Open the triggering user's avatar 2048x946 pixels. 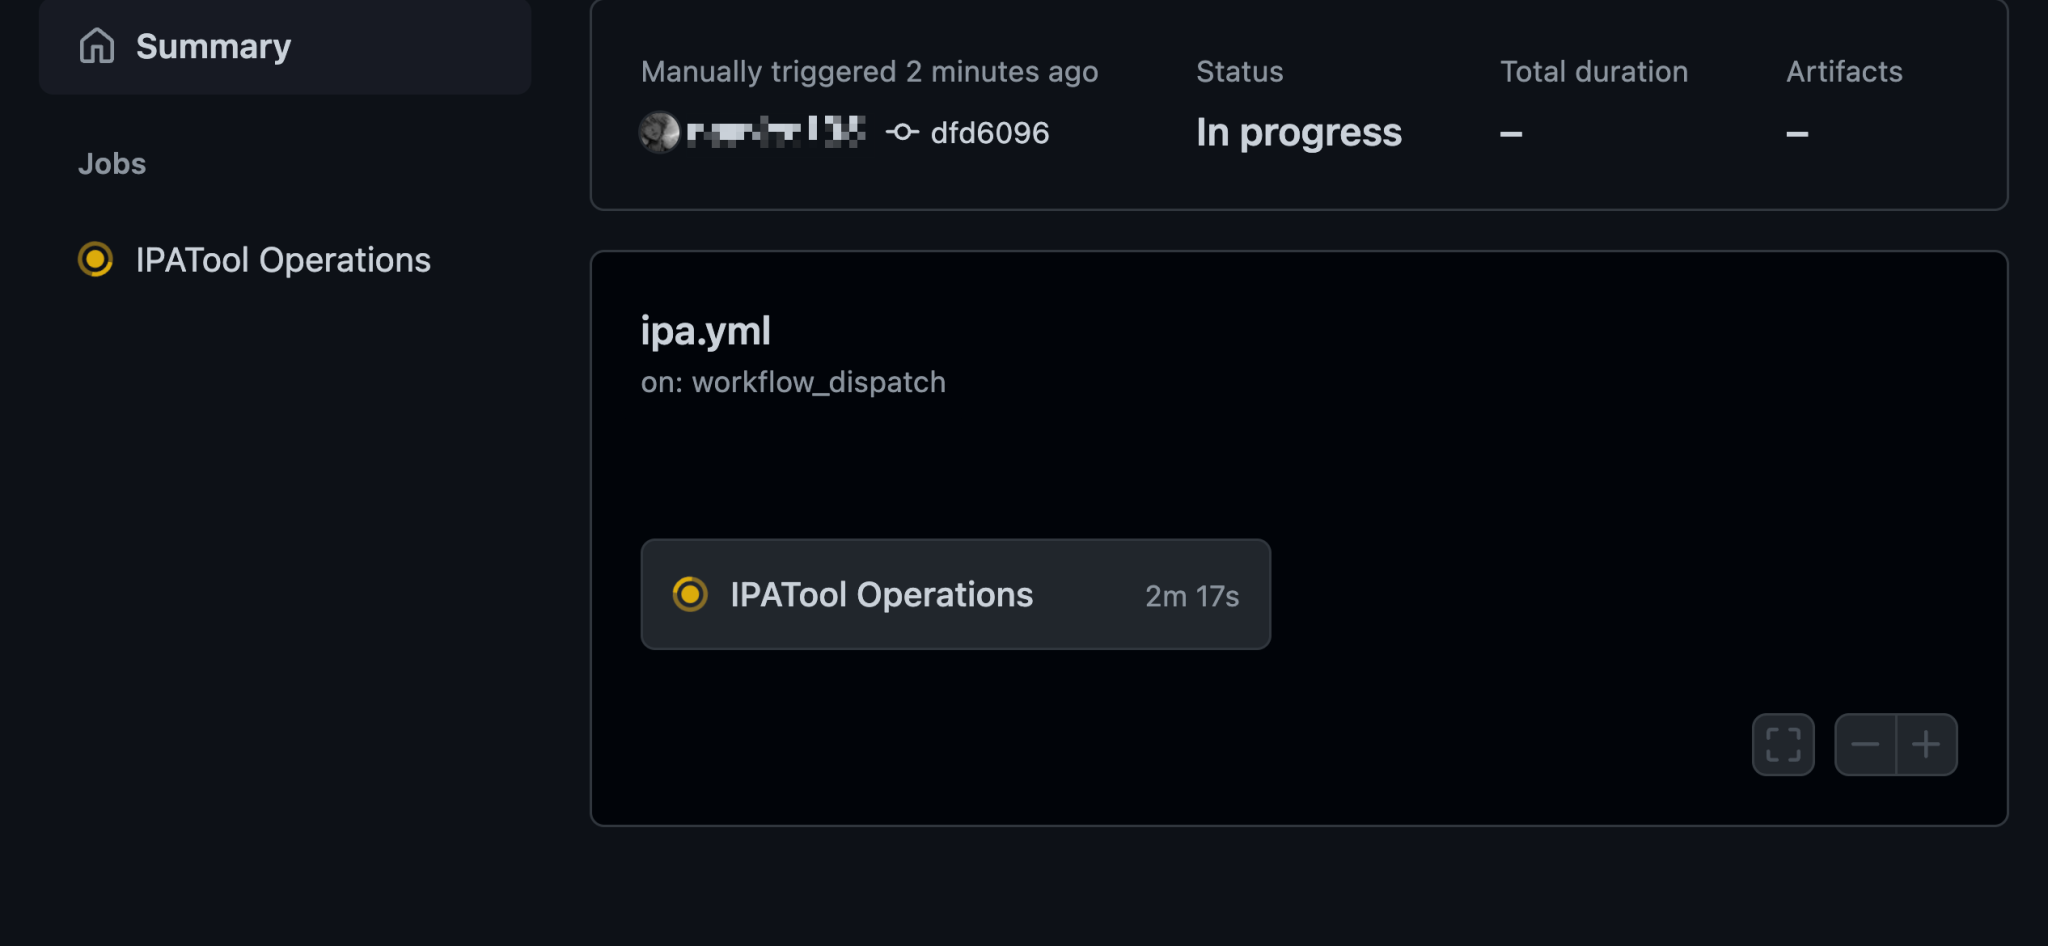(x=657, y=131)
